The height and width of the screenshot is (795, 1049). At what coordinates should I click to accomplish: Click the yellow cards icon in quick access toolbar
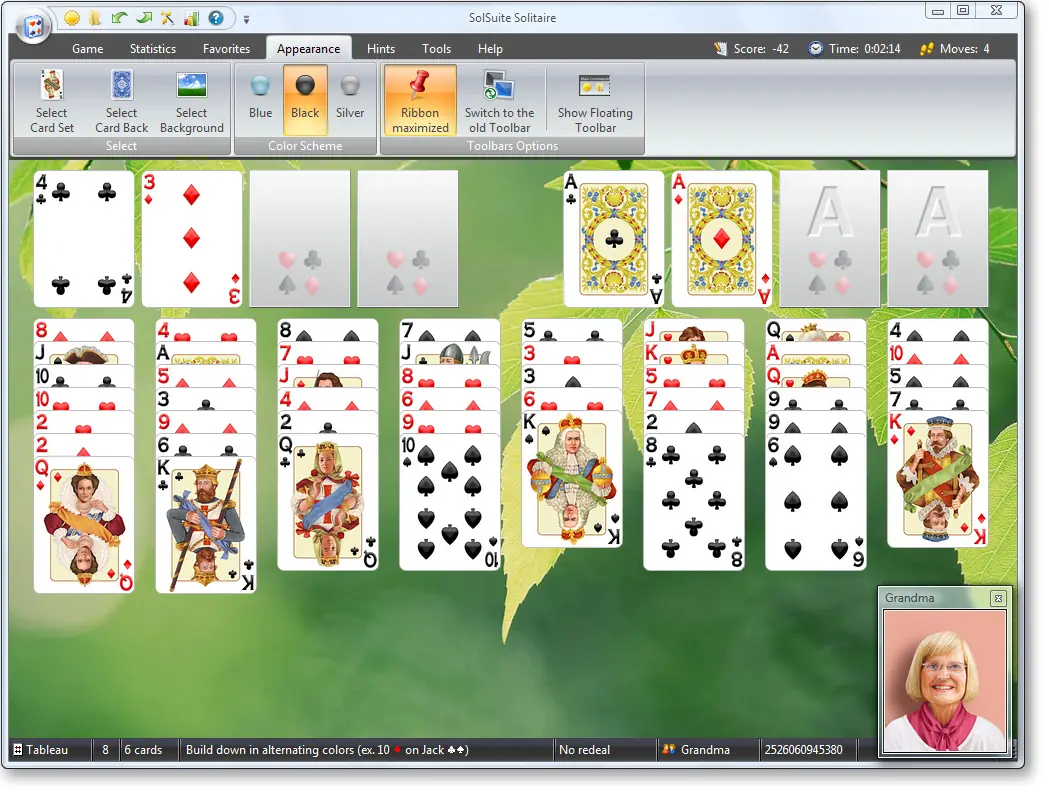point(94,18)
